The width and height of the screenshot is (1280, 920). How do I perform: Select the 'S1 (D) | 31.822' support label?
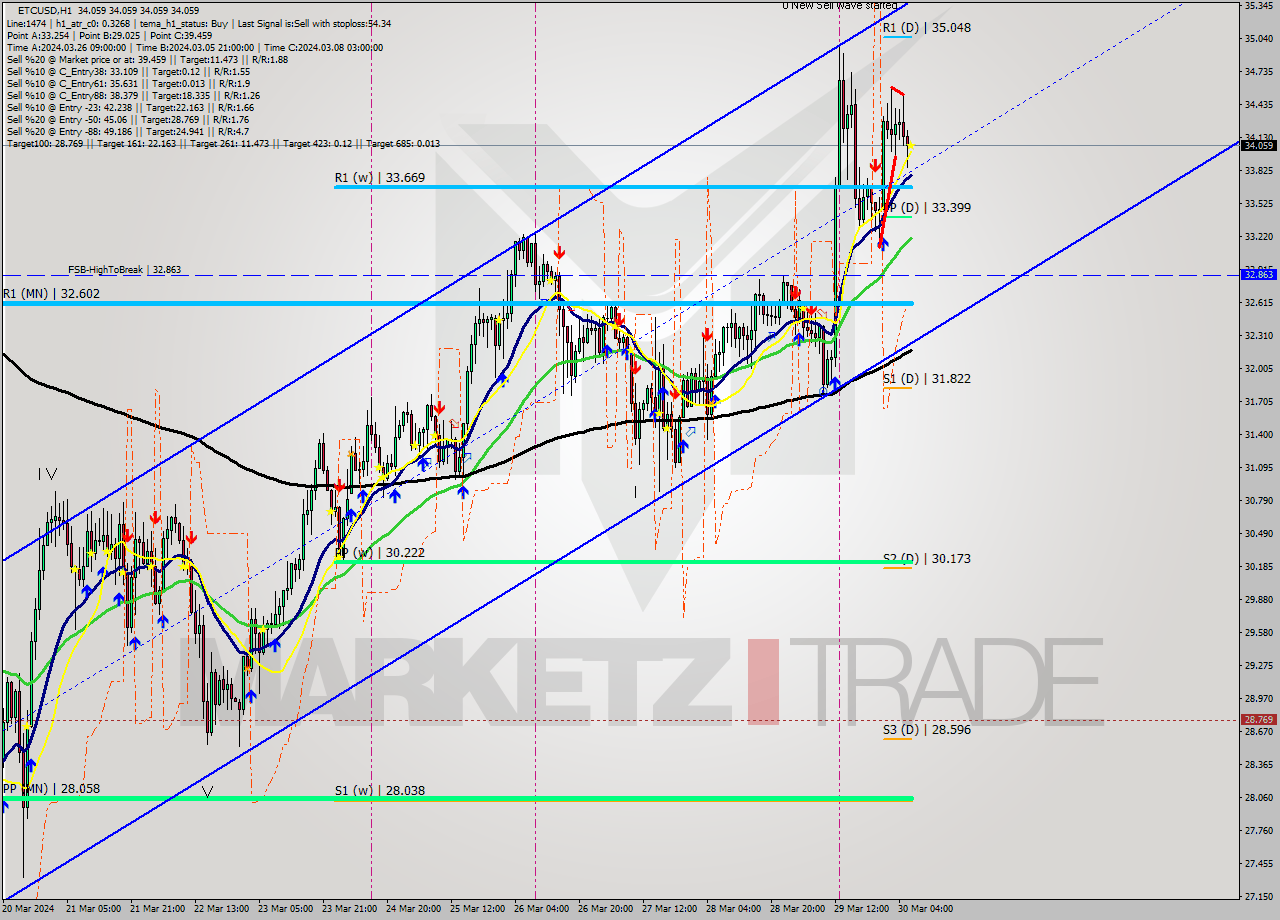coord(926,379)
